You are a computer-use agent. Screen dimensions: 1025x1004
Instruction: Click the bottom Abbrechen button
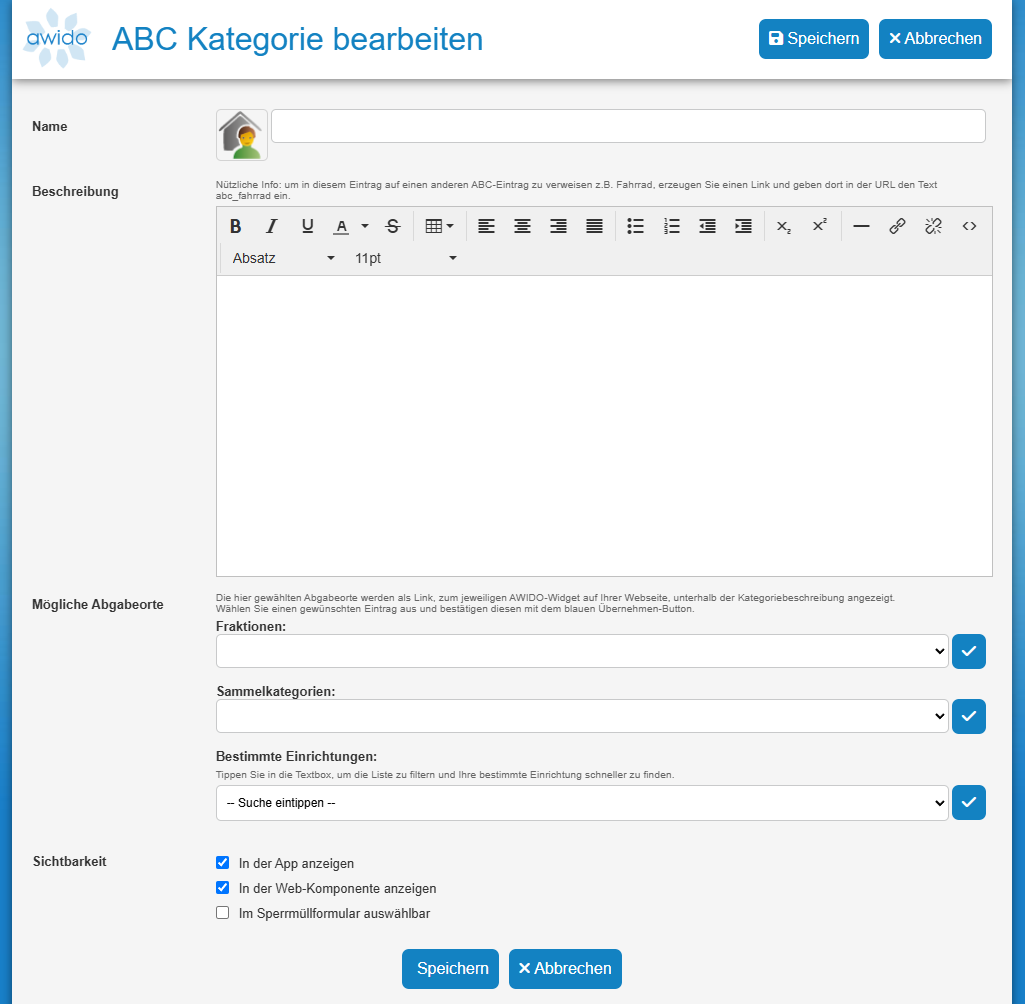[x=565, y=968]
